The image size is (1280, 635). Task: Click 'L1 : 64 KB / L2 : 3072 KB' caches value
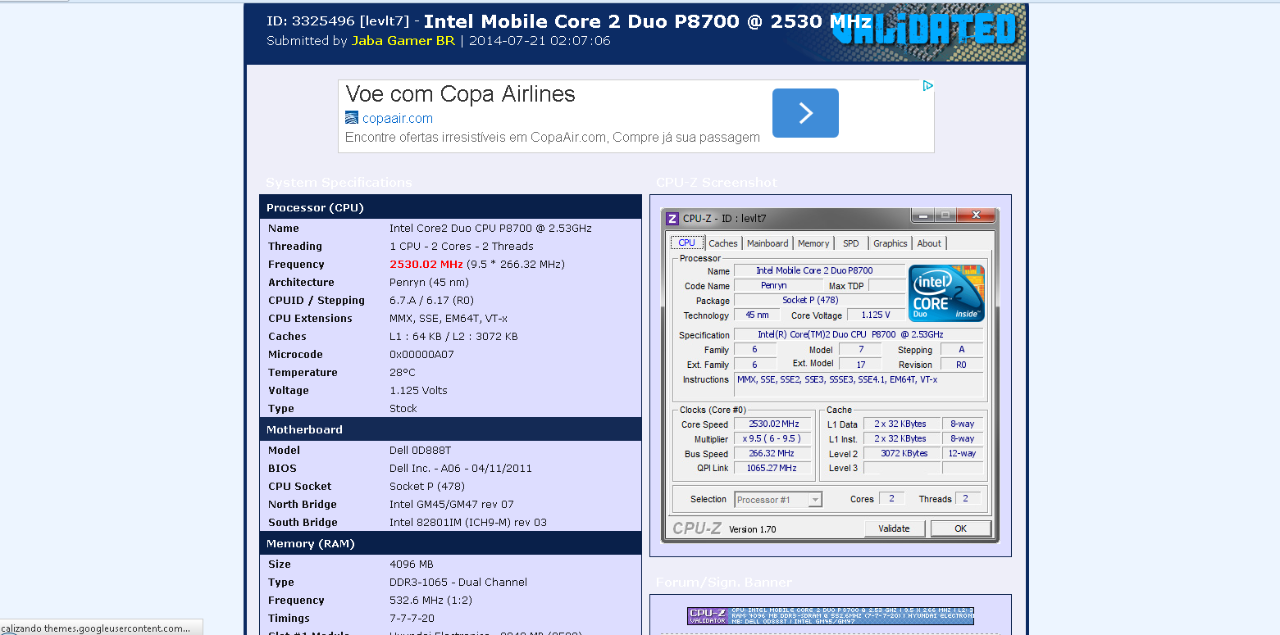pyautogui.click(x=453, y=336)
